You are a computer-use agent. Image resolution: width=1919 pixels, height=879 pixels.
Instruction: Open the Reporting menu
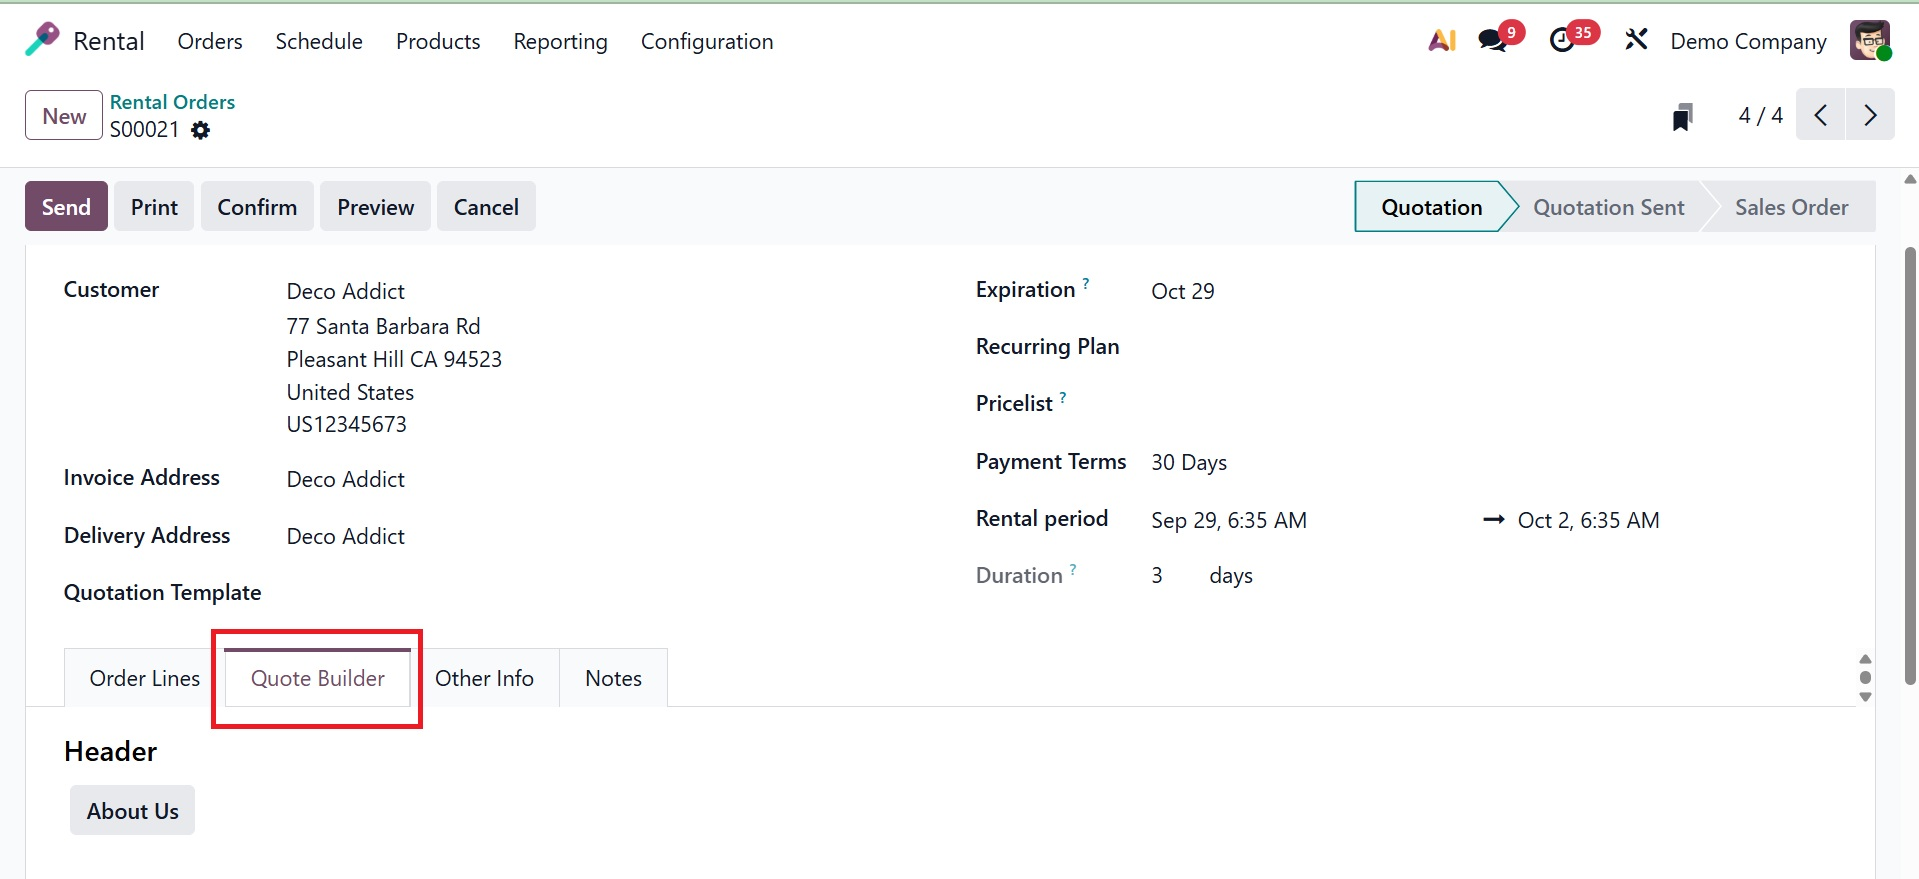560,41
